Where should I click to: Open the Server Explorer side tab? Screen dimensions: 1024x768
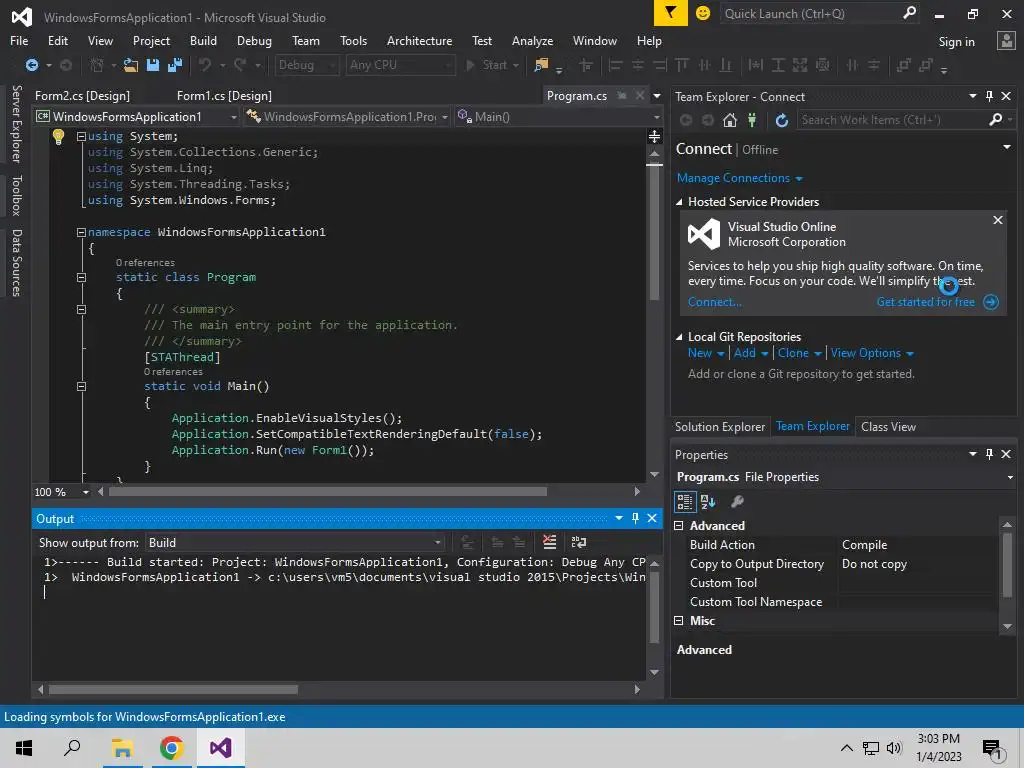[16, 124]
